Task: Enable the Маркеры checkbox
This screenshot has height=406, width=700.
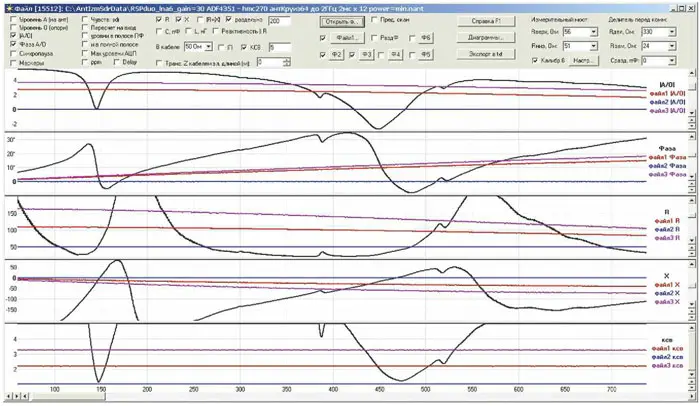Action: (13, 63)
